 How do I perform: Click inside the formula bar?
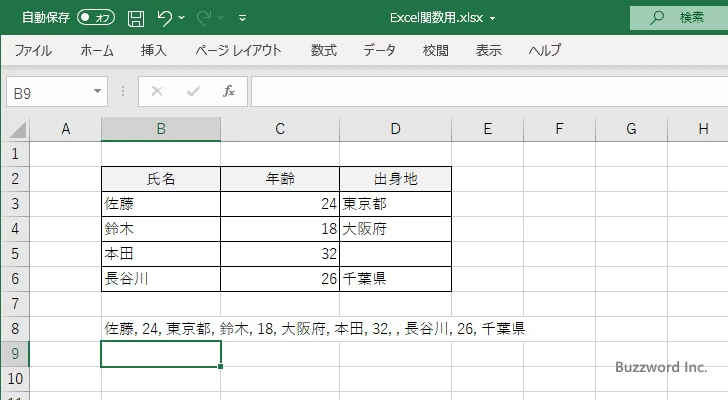click(489, 92)
